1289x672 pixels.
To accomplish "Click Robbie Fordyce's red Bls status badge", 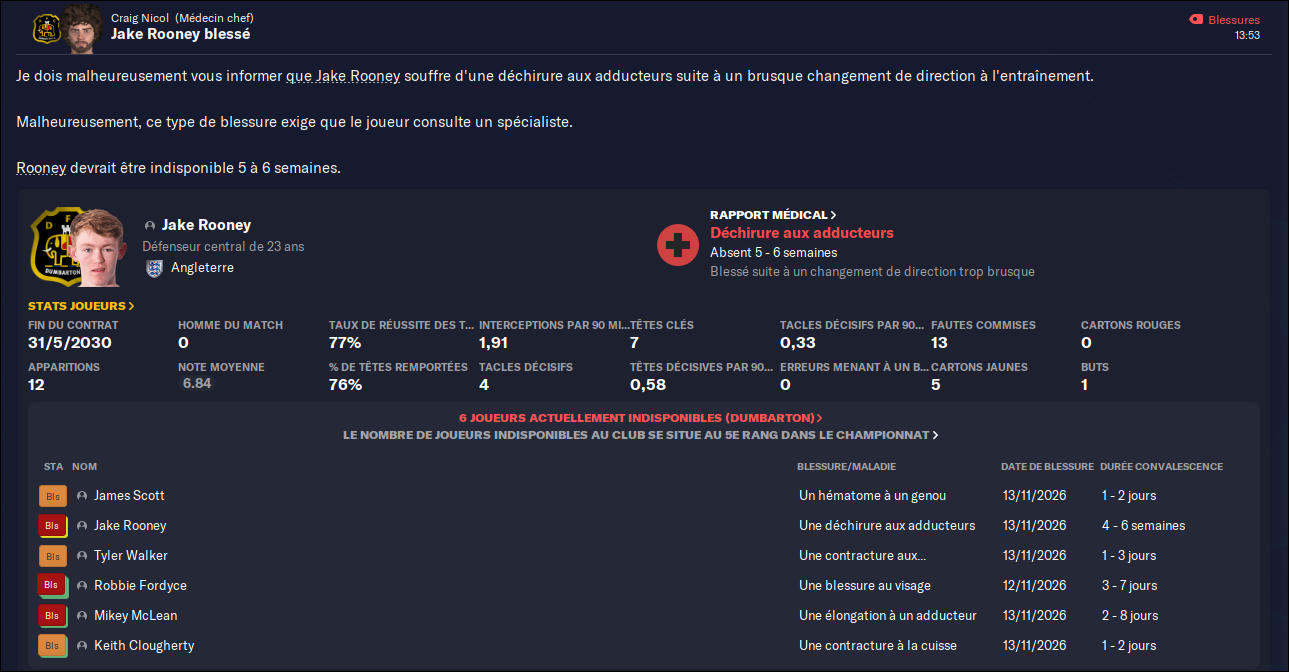I will click(52, 586).
